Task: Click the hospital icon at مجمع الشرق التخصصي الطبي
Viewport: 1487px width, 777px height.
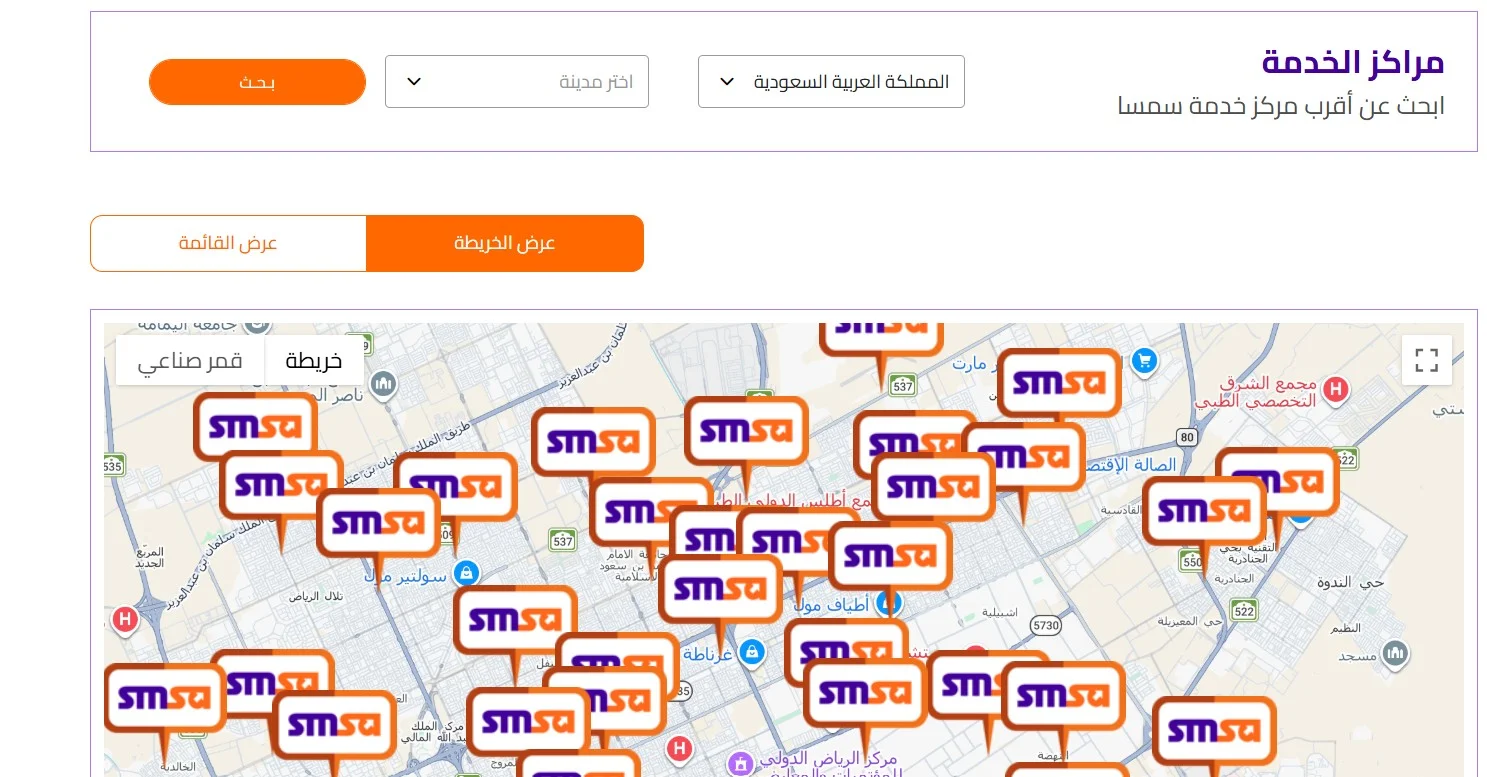Action: tap(1335, 390)
